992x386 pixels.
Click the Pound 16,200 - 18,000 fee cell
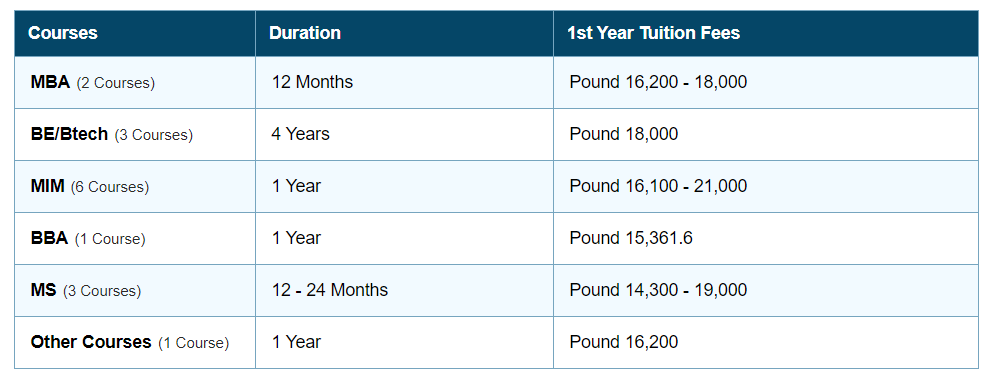[659, 82]
